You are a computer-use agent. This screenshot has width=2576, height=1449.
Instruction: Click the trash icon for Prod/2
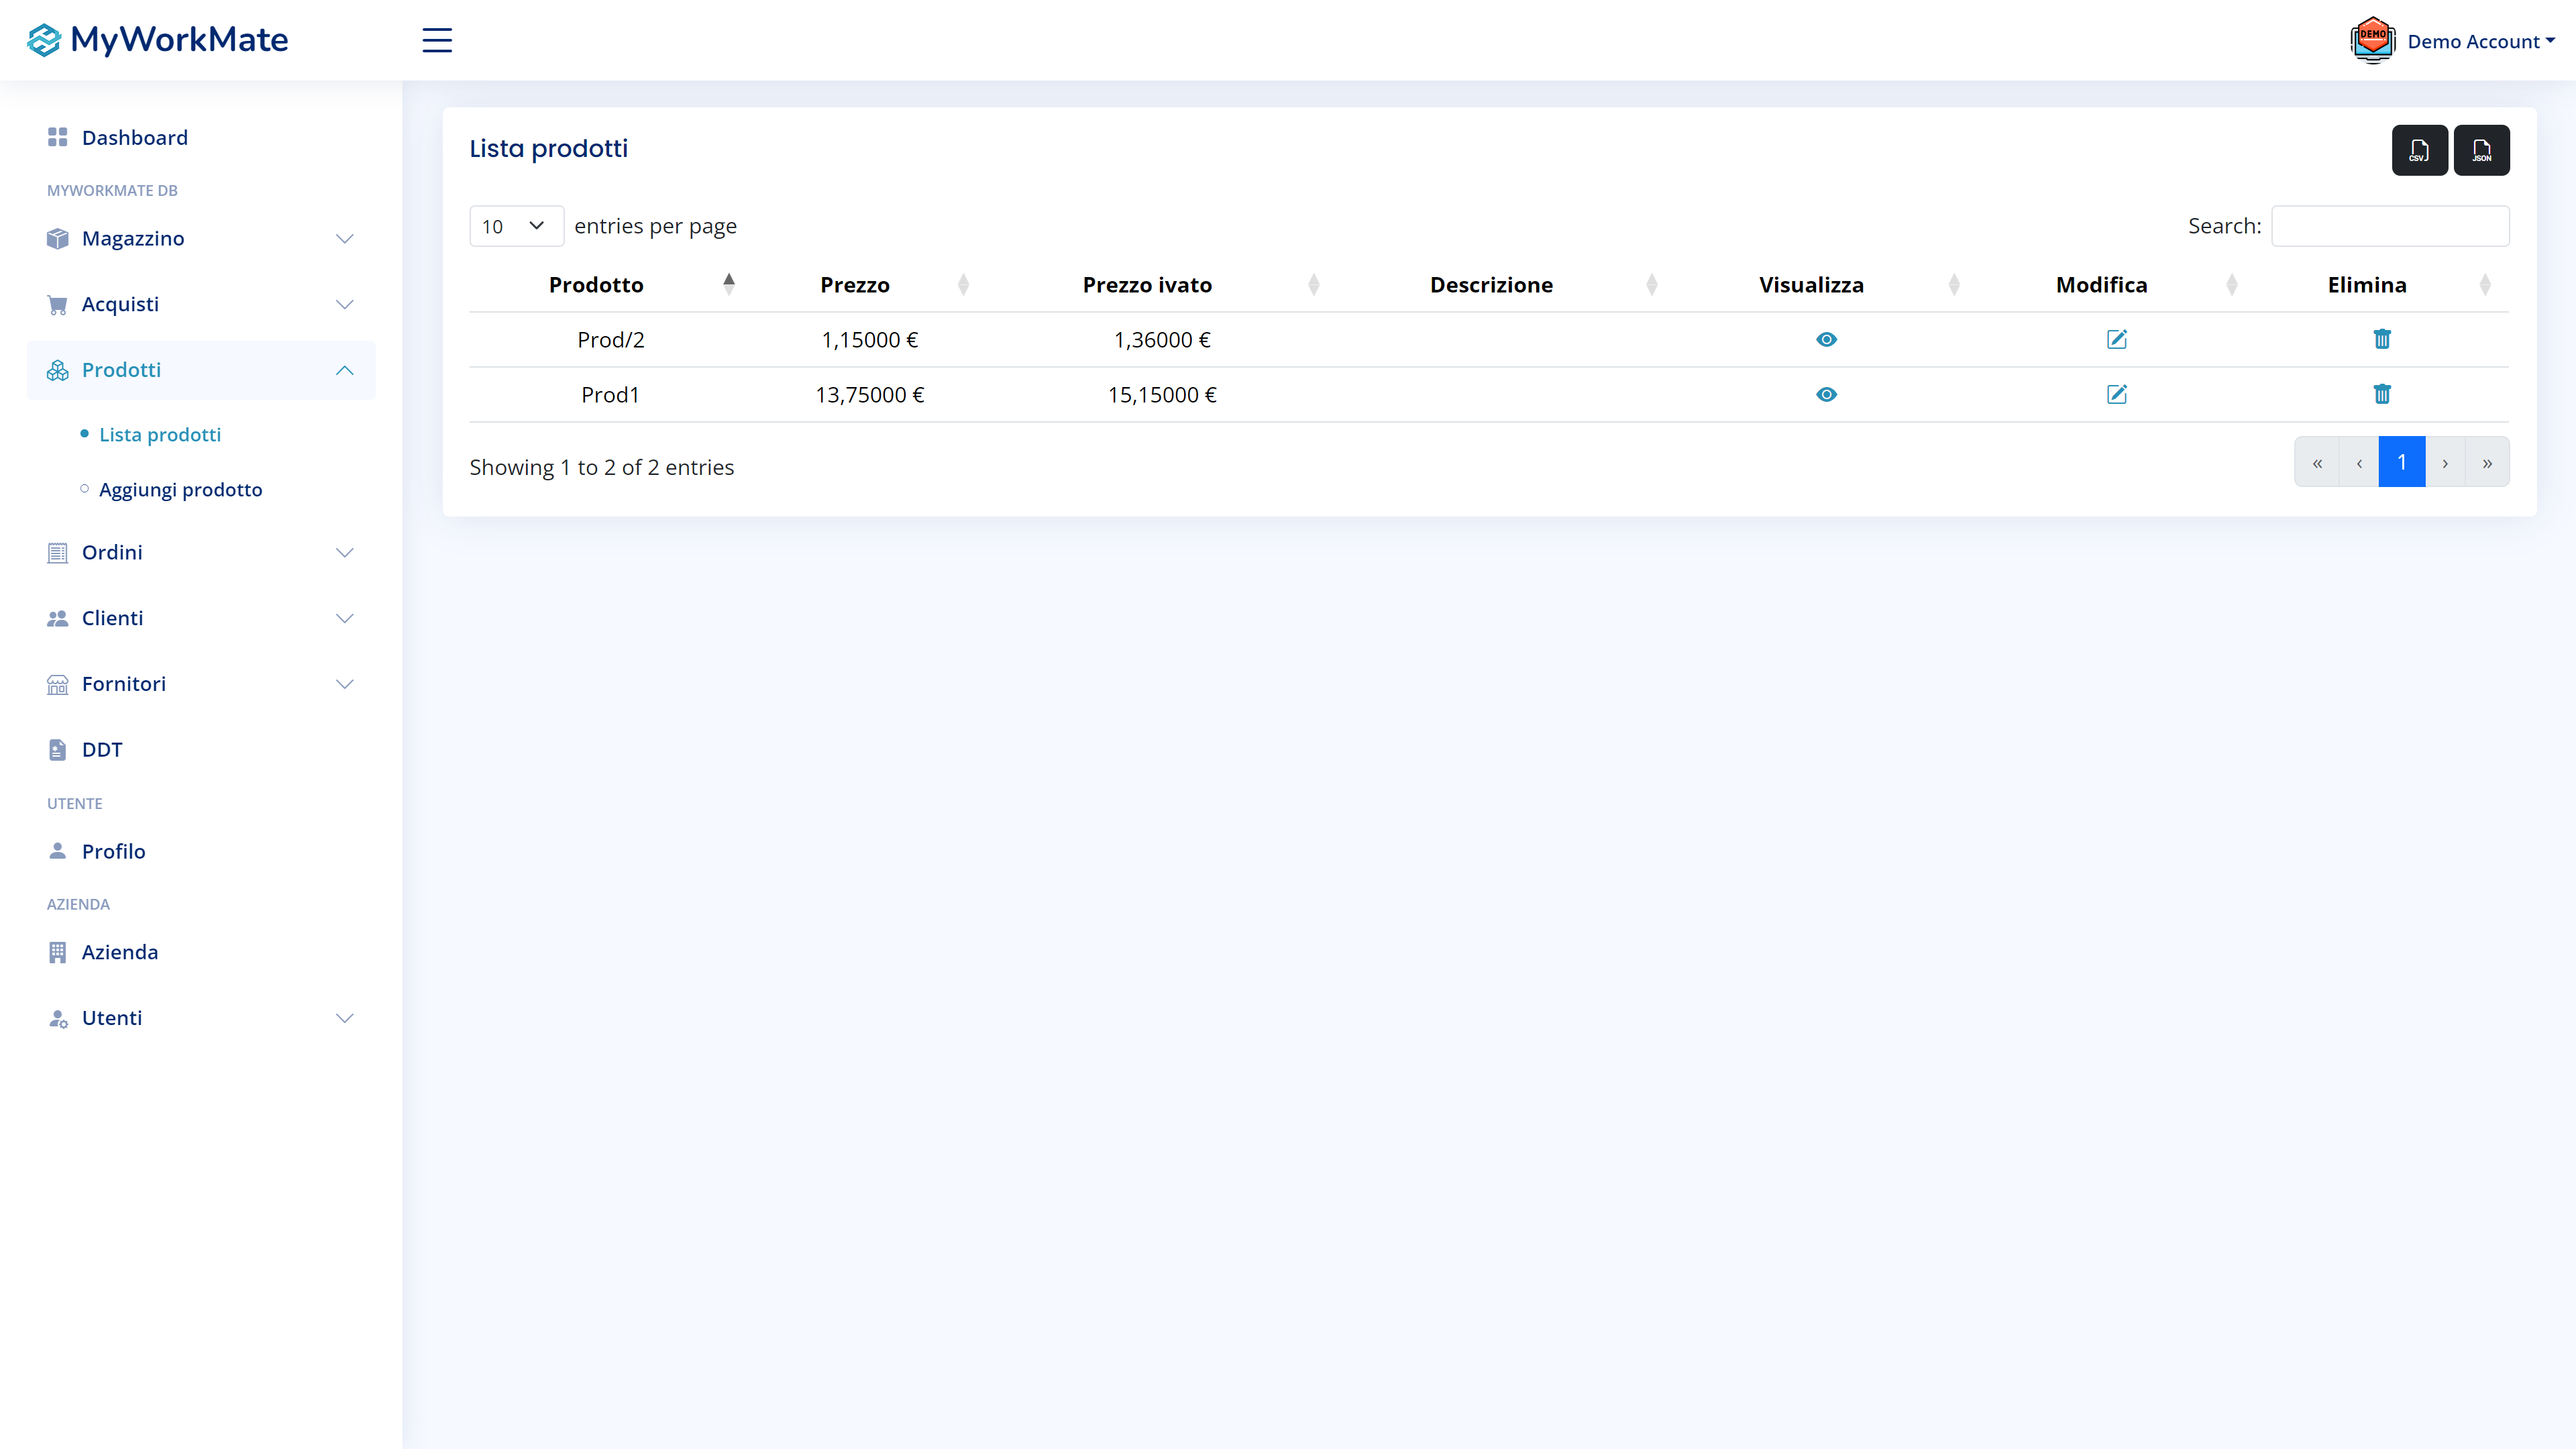pyautogui.click(x=2382, y=339)
